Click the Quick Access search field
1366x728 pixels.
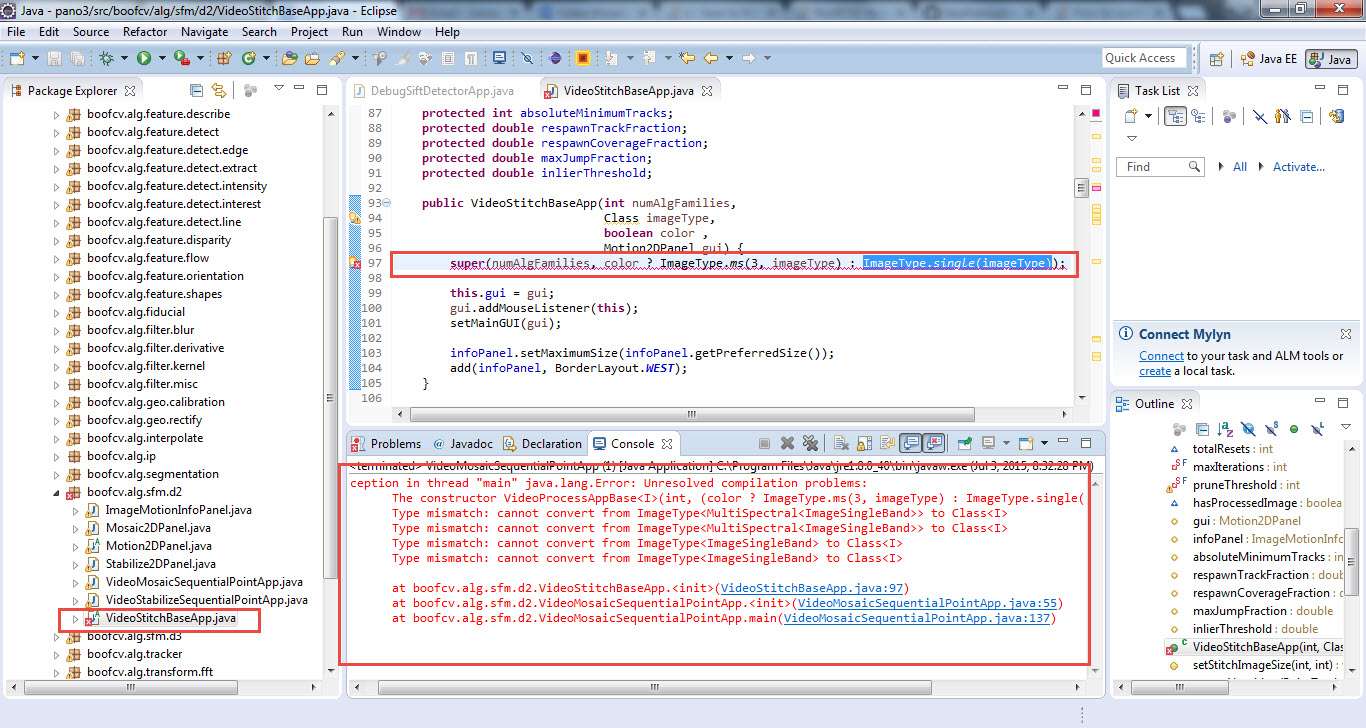click(1144, 58)
